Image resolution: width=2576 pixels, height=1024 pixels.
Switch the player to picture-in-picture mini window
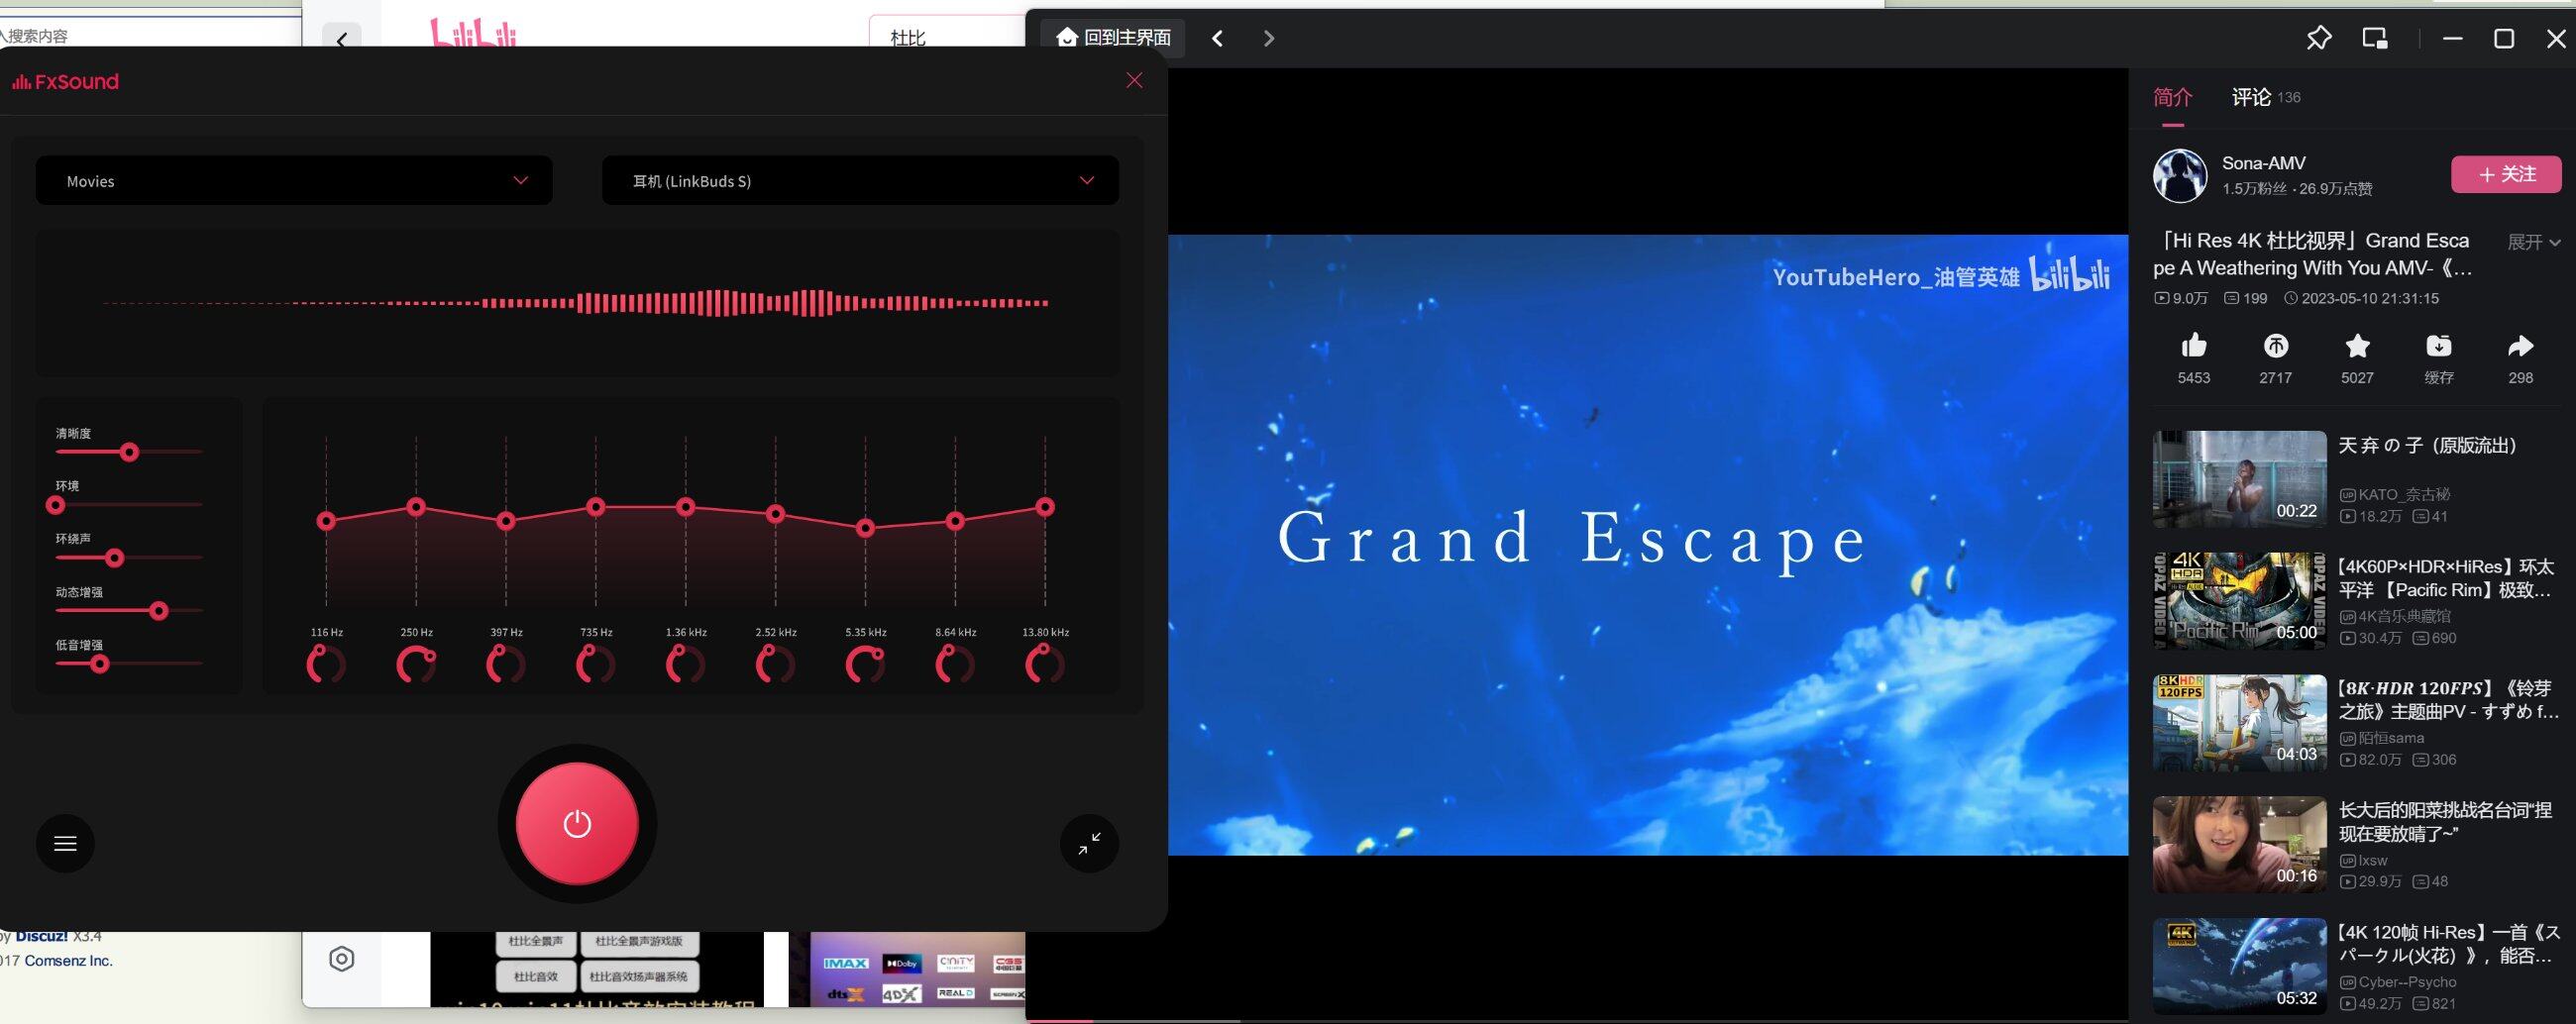pos(2375,38)
